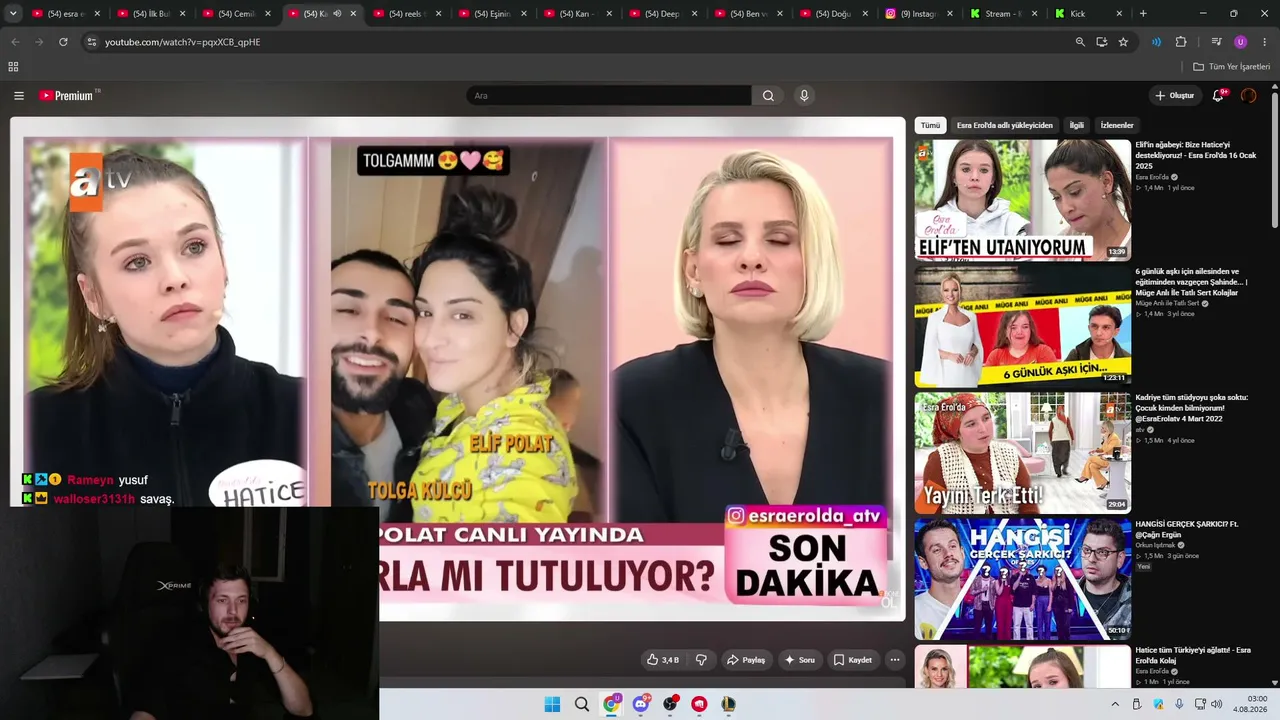This screenshot has height=720, width=1280.
Task: Click the Soru ask button
Action: pos(799,660)
